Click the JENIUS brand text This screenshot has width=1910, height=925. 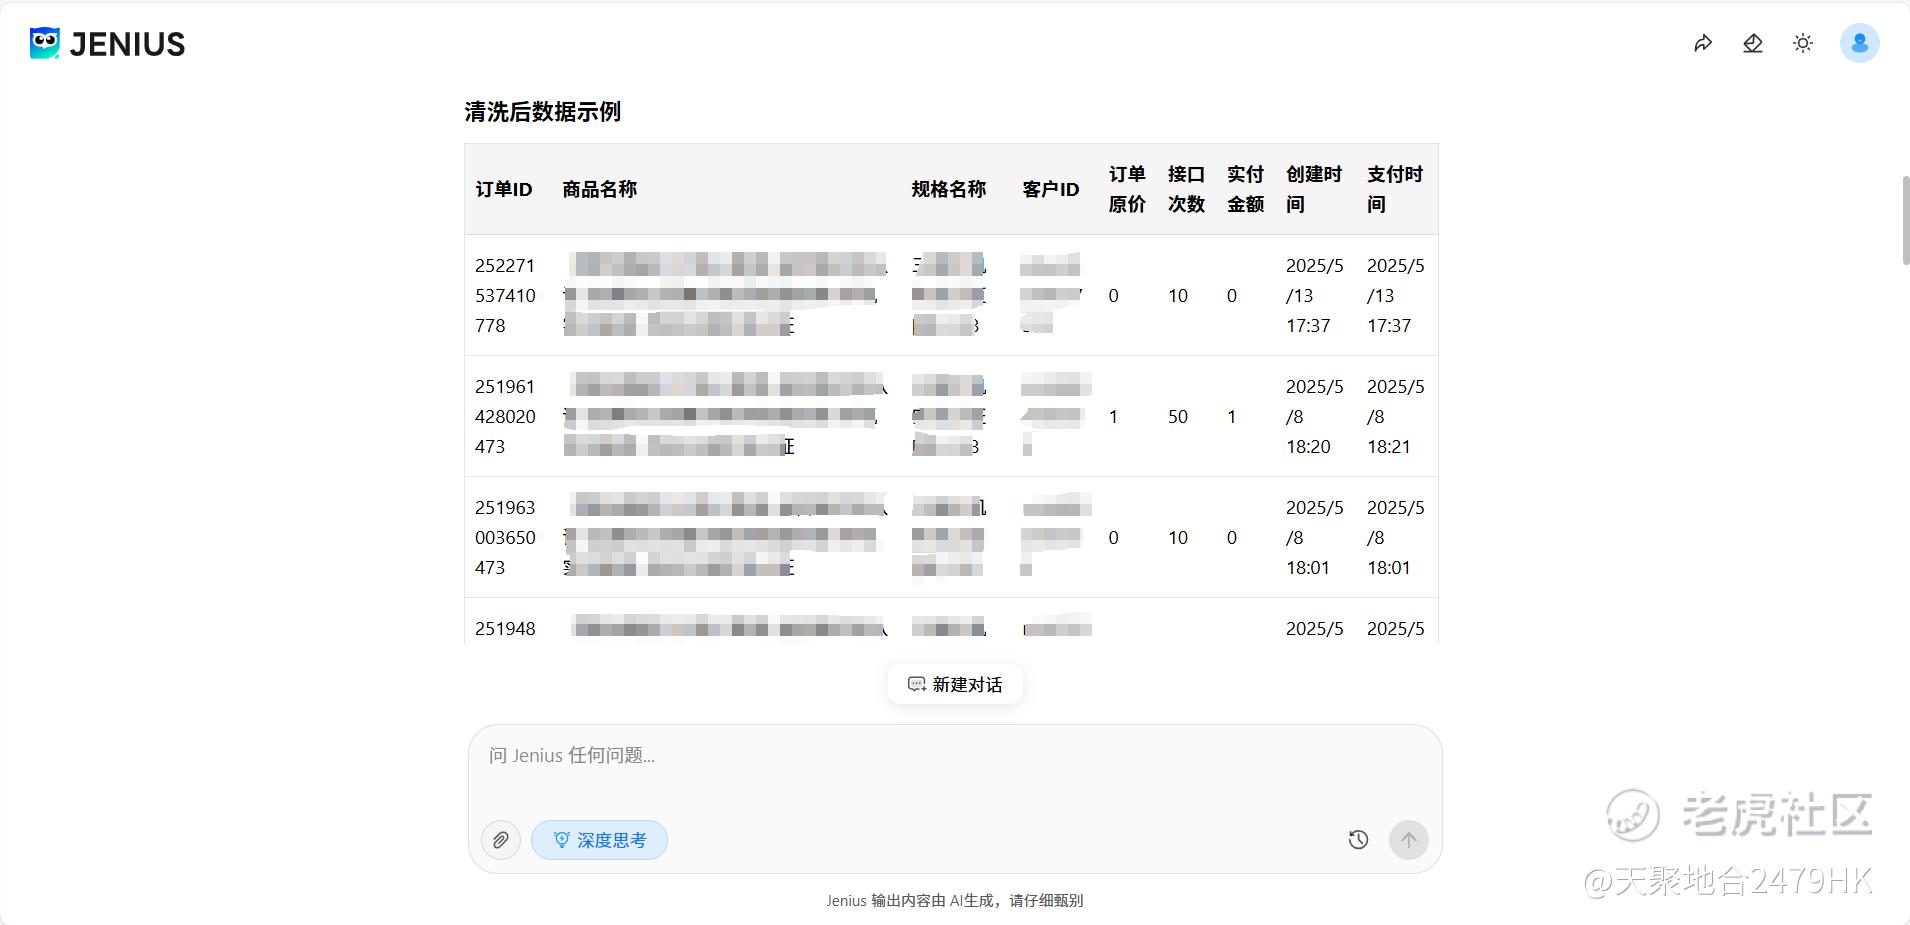click(x=127, y=44)
